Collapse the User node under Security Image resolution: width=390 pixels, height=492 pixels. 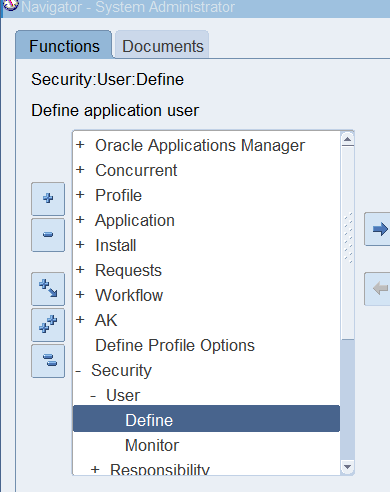93,396
